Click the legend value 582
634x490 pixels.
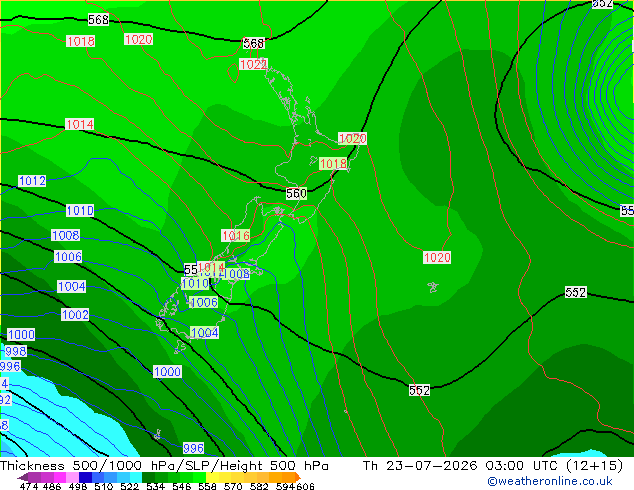click(259, 486)
